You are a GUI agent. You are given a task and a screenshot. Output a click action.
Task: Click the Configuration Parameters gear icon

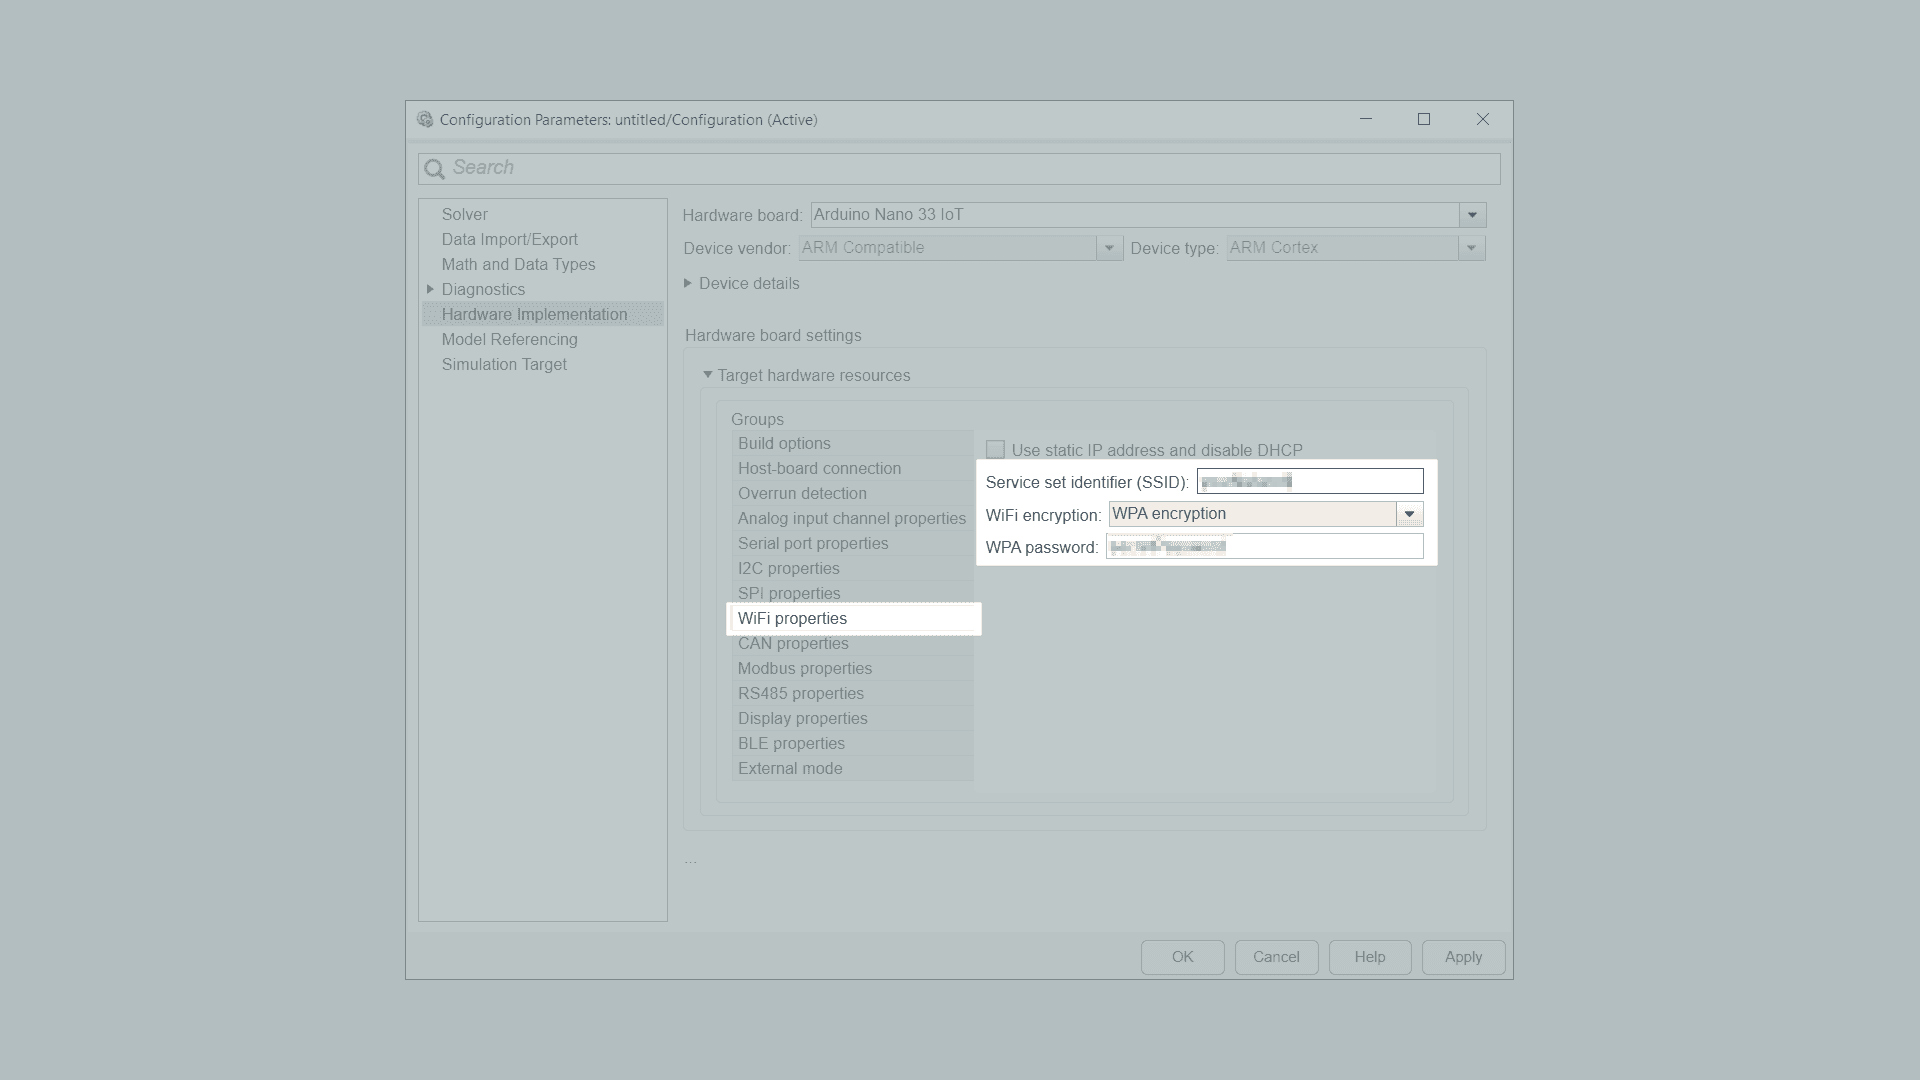click(x=425, y=119)
